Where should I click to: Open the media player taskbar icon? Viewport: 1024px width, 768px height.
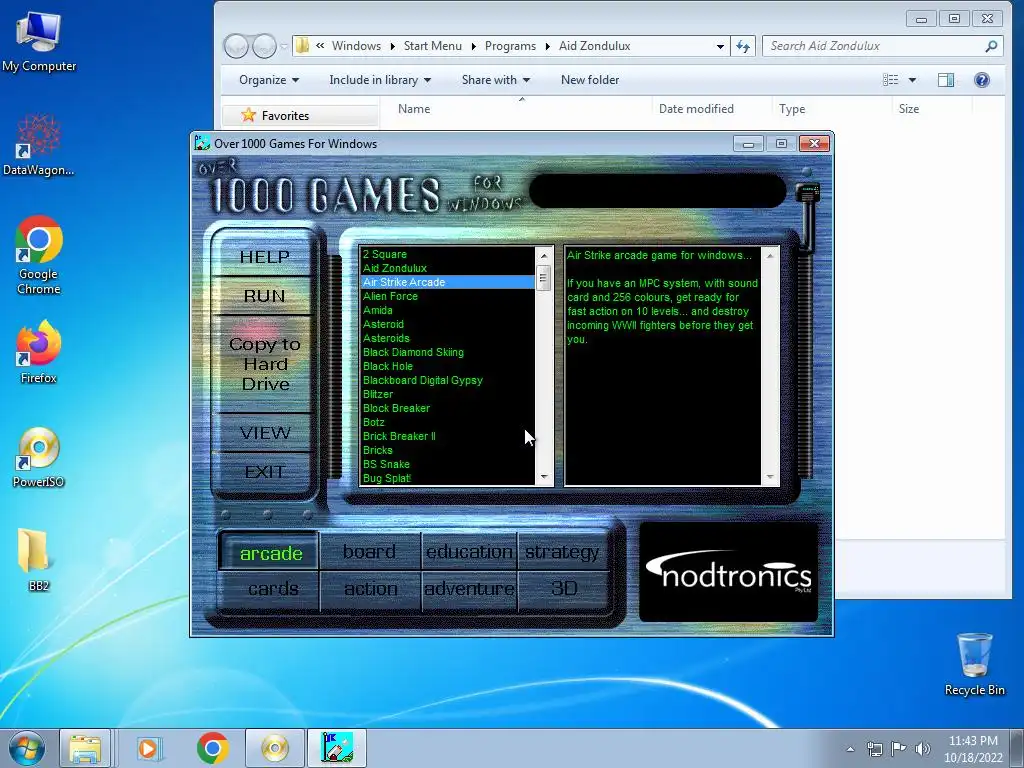pos(149,748)
